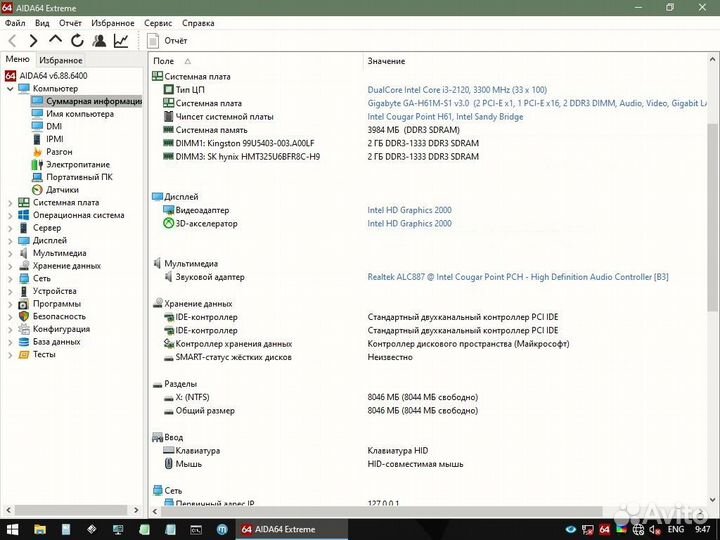
Task: Collapse the Компьютер tree node
Action: tap(10, 89)
